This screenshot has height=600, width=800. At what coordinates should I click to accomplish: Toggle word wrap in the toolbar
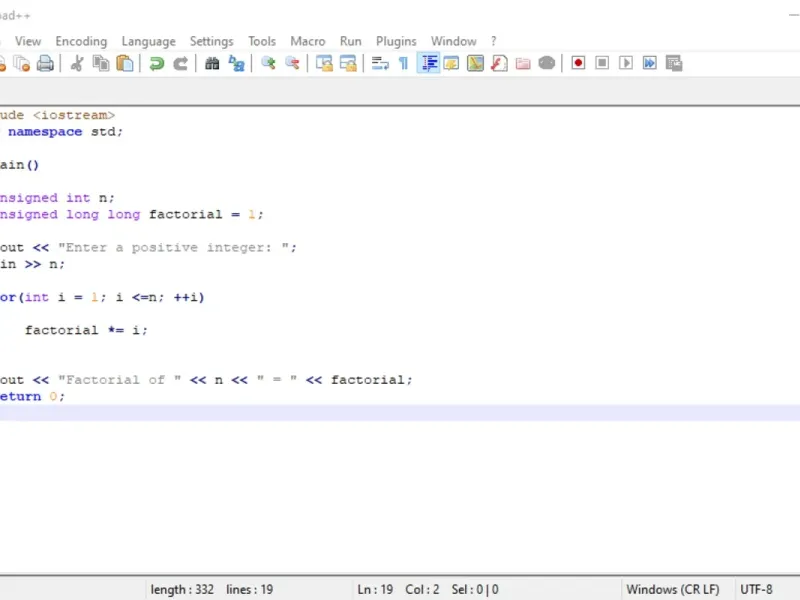point(380,63)
